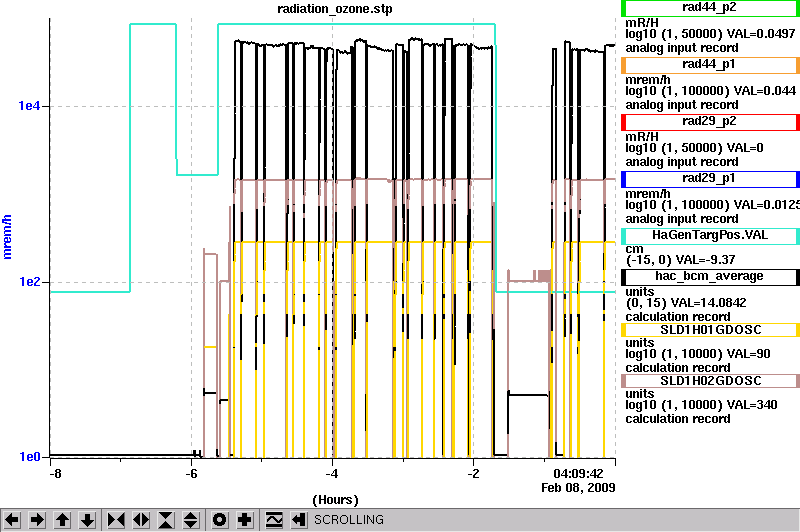Select the rad44_p2 green legend entry
The image size is (800, 532).
[710, 8]
